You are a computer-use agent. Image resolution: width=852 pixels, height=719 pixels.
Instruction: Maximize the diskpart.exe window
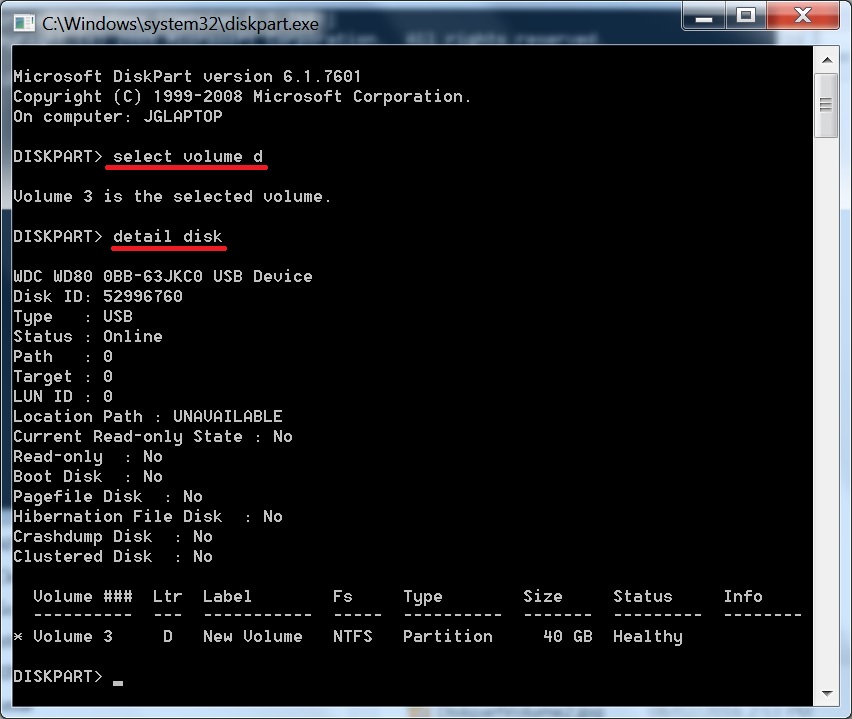point(746,16)
